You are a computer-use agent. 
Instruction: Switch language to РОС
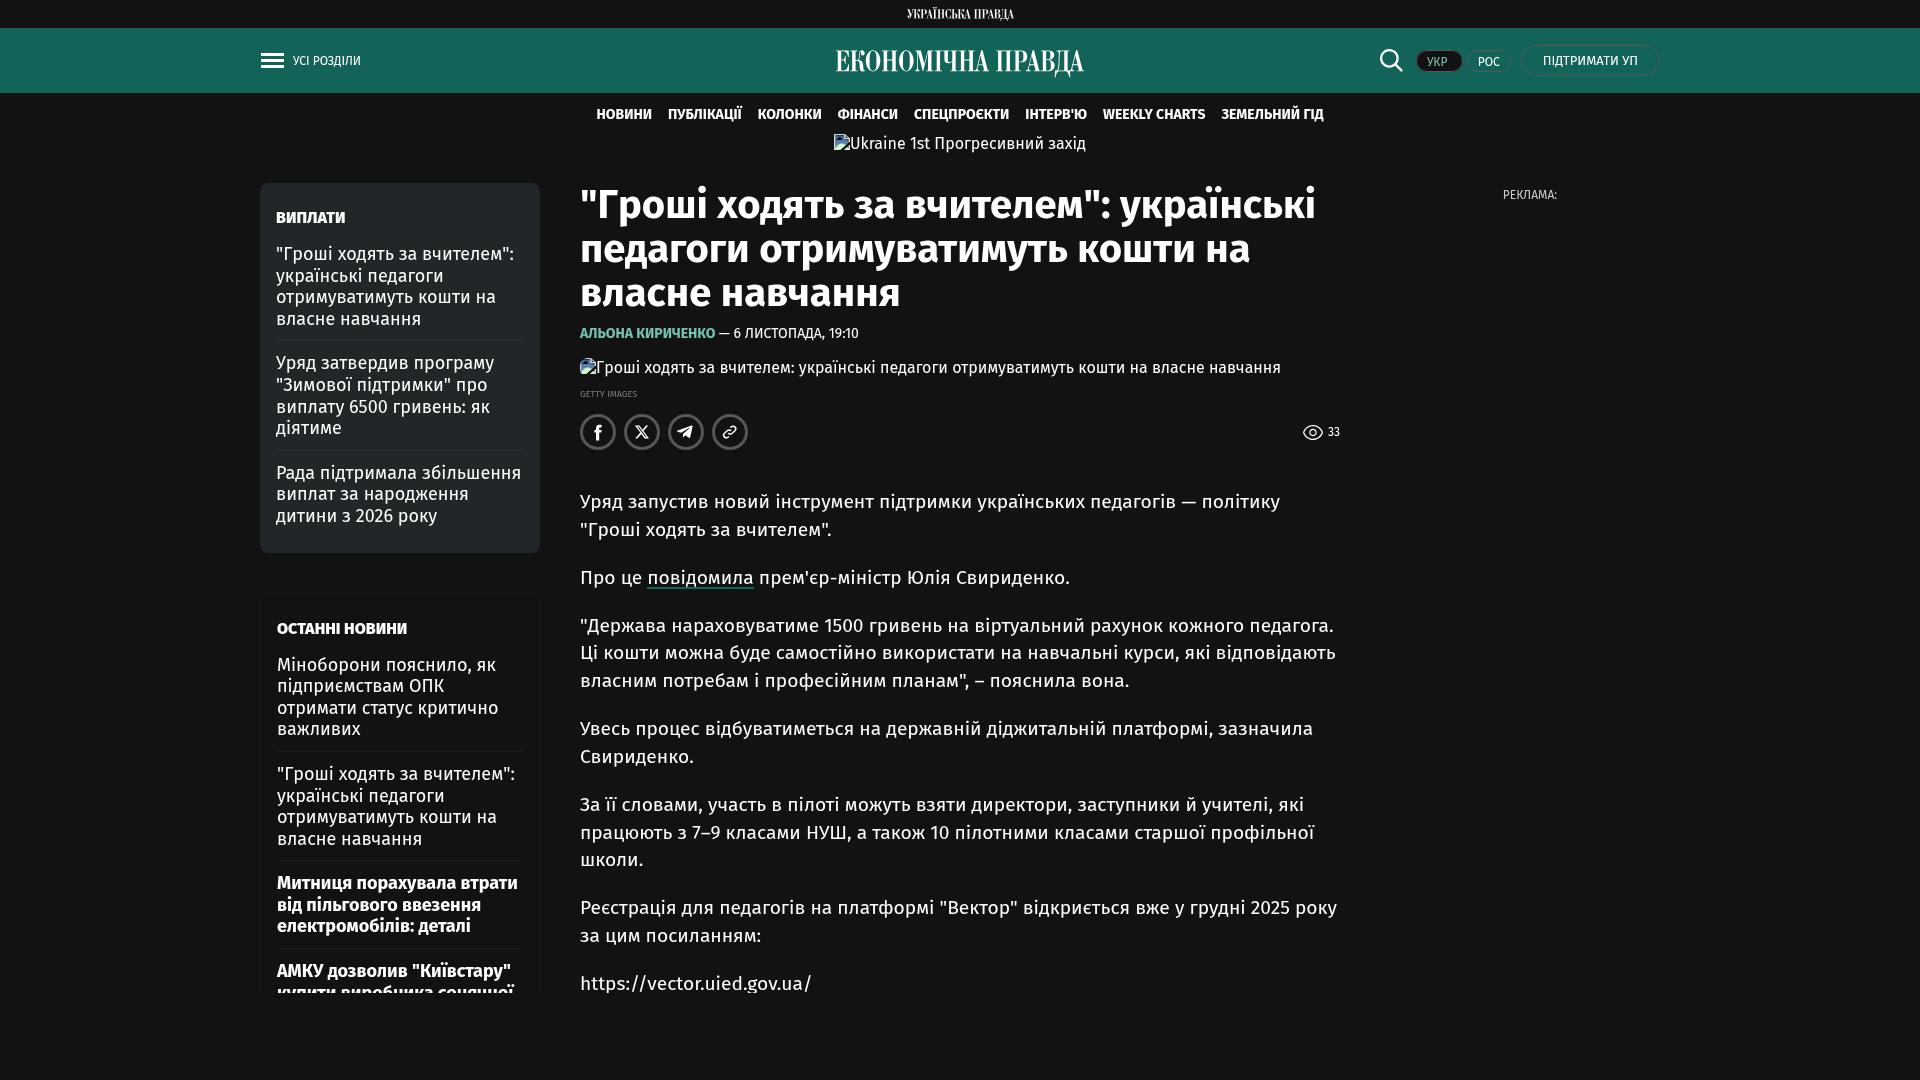tap(1488, 62)
